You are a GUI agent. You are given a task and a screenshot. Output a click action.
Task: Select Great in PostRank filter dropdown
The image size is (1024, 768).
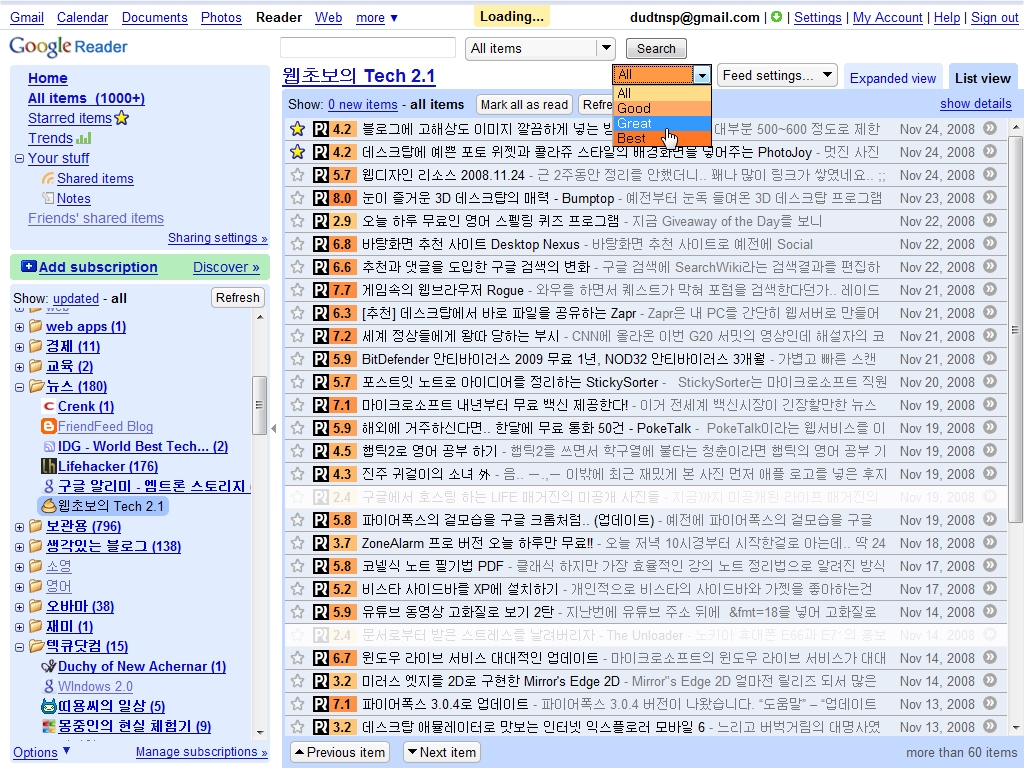[662, 123]
